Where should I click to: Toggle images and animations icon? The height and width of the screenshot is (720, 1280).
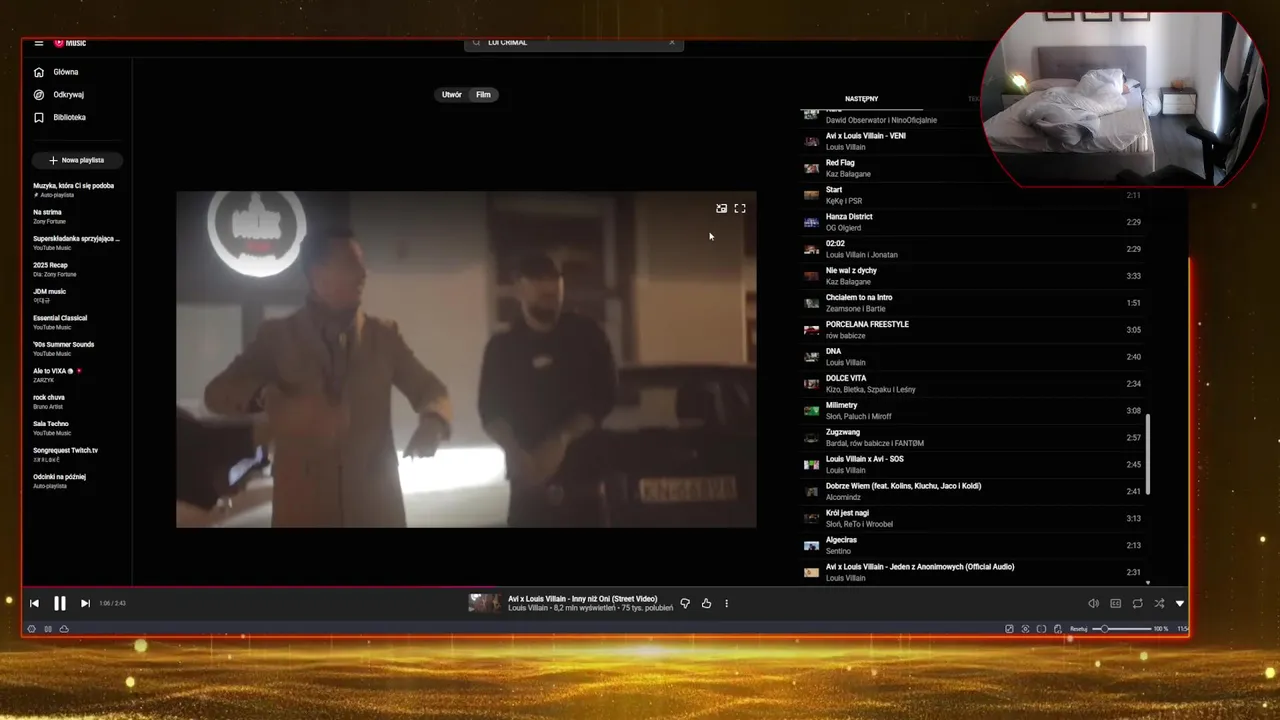pos(1058,629)
